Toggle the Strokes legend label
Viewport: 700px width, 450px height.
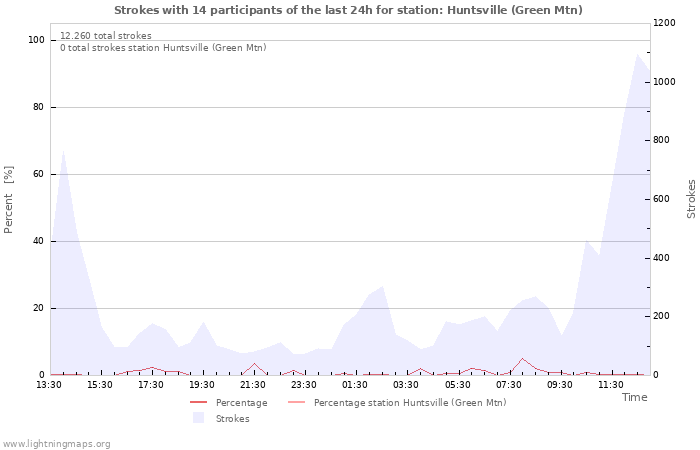point(233,419)
